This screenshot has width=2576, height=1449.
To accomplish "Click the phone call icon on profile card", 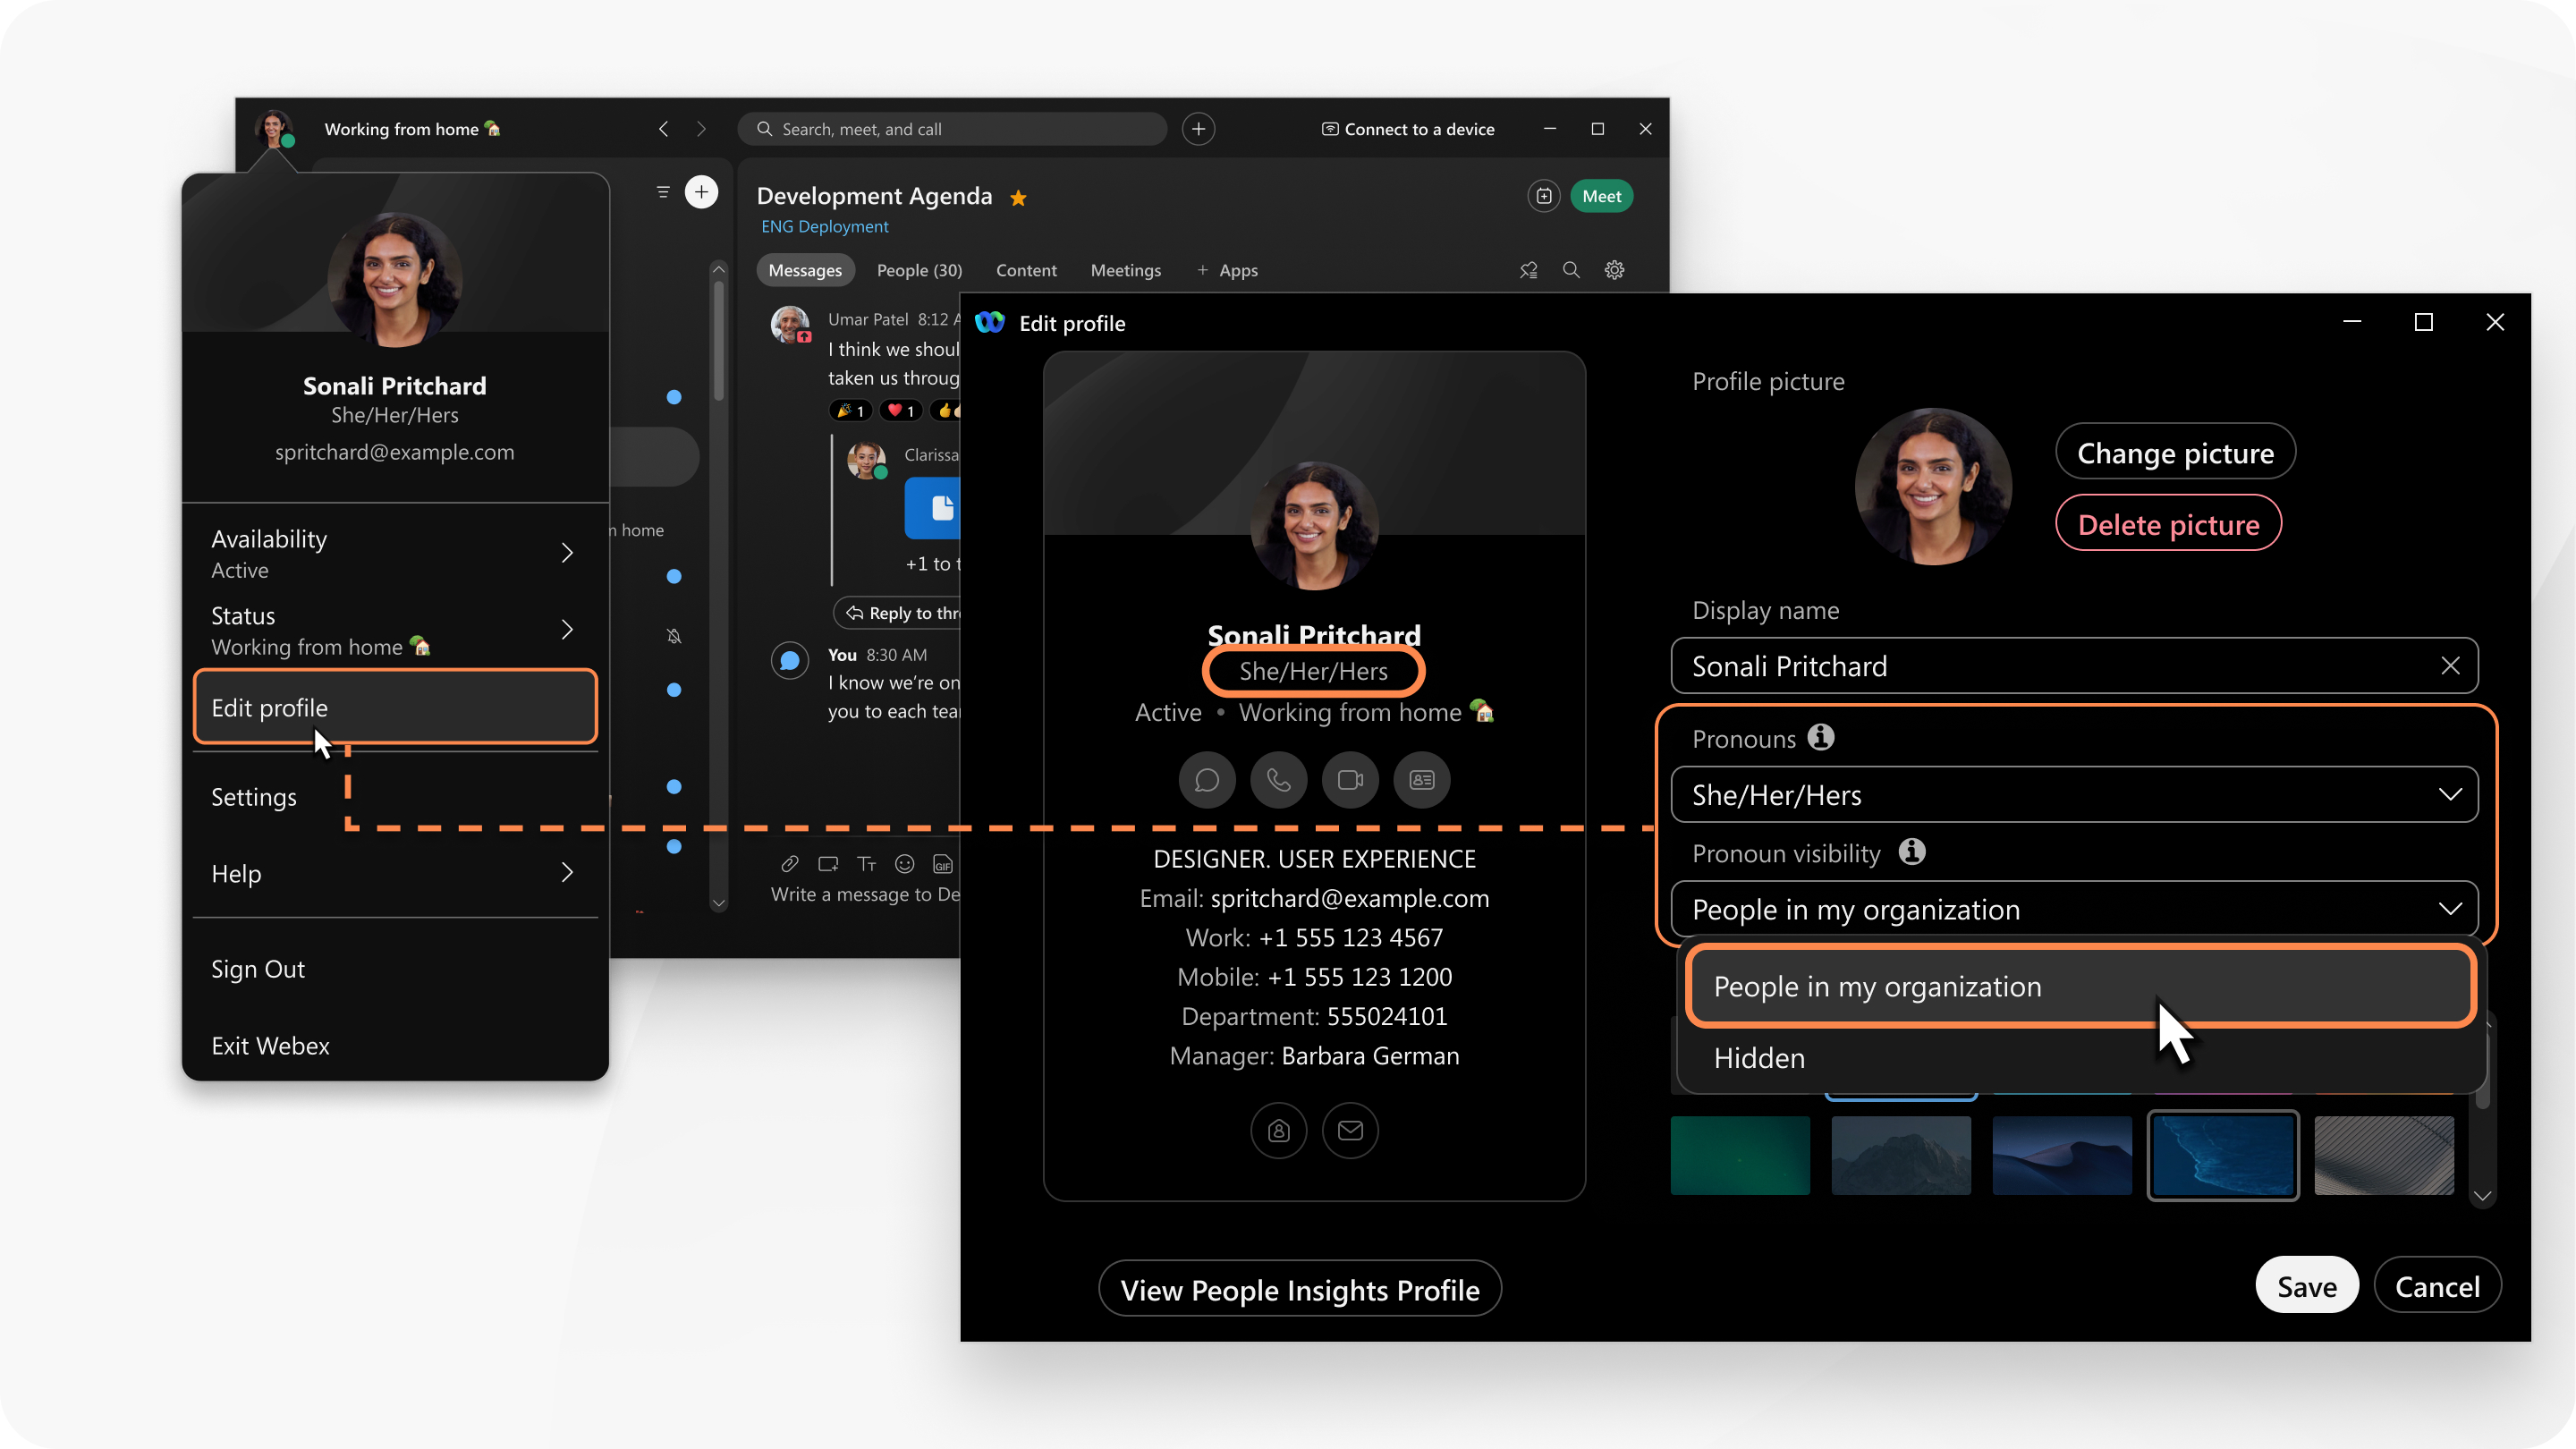I will [1277, 778].
